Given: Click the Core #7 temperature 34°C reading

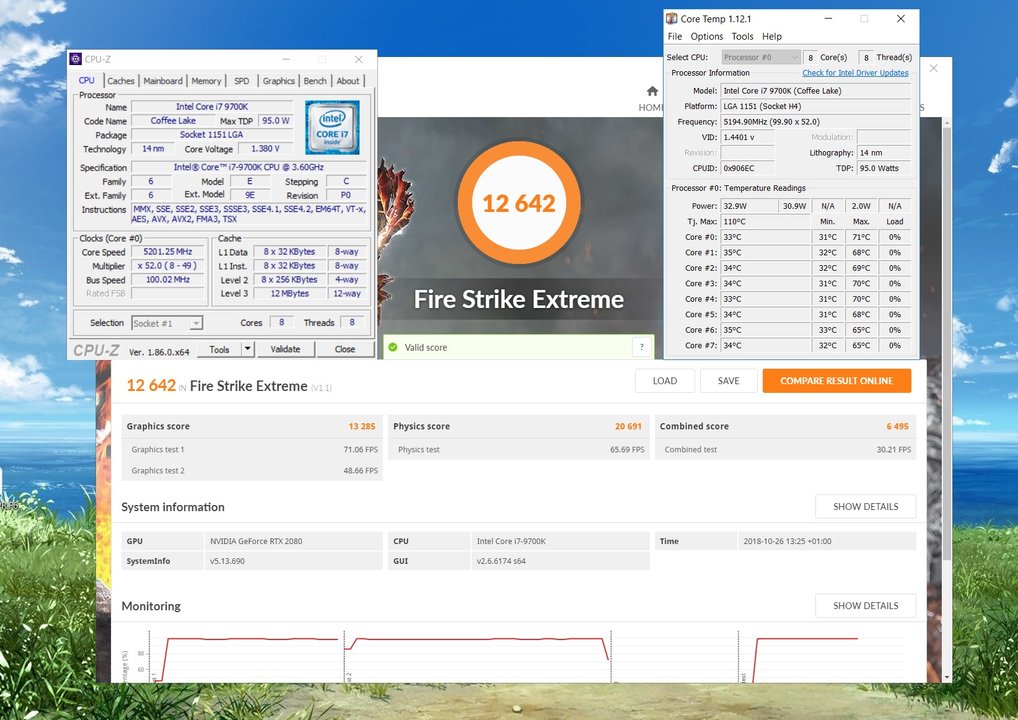Looking at the screenshot, I should coord(765,345).
